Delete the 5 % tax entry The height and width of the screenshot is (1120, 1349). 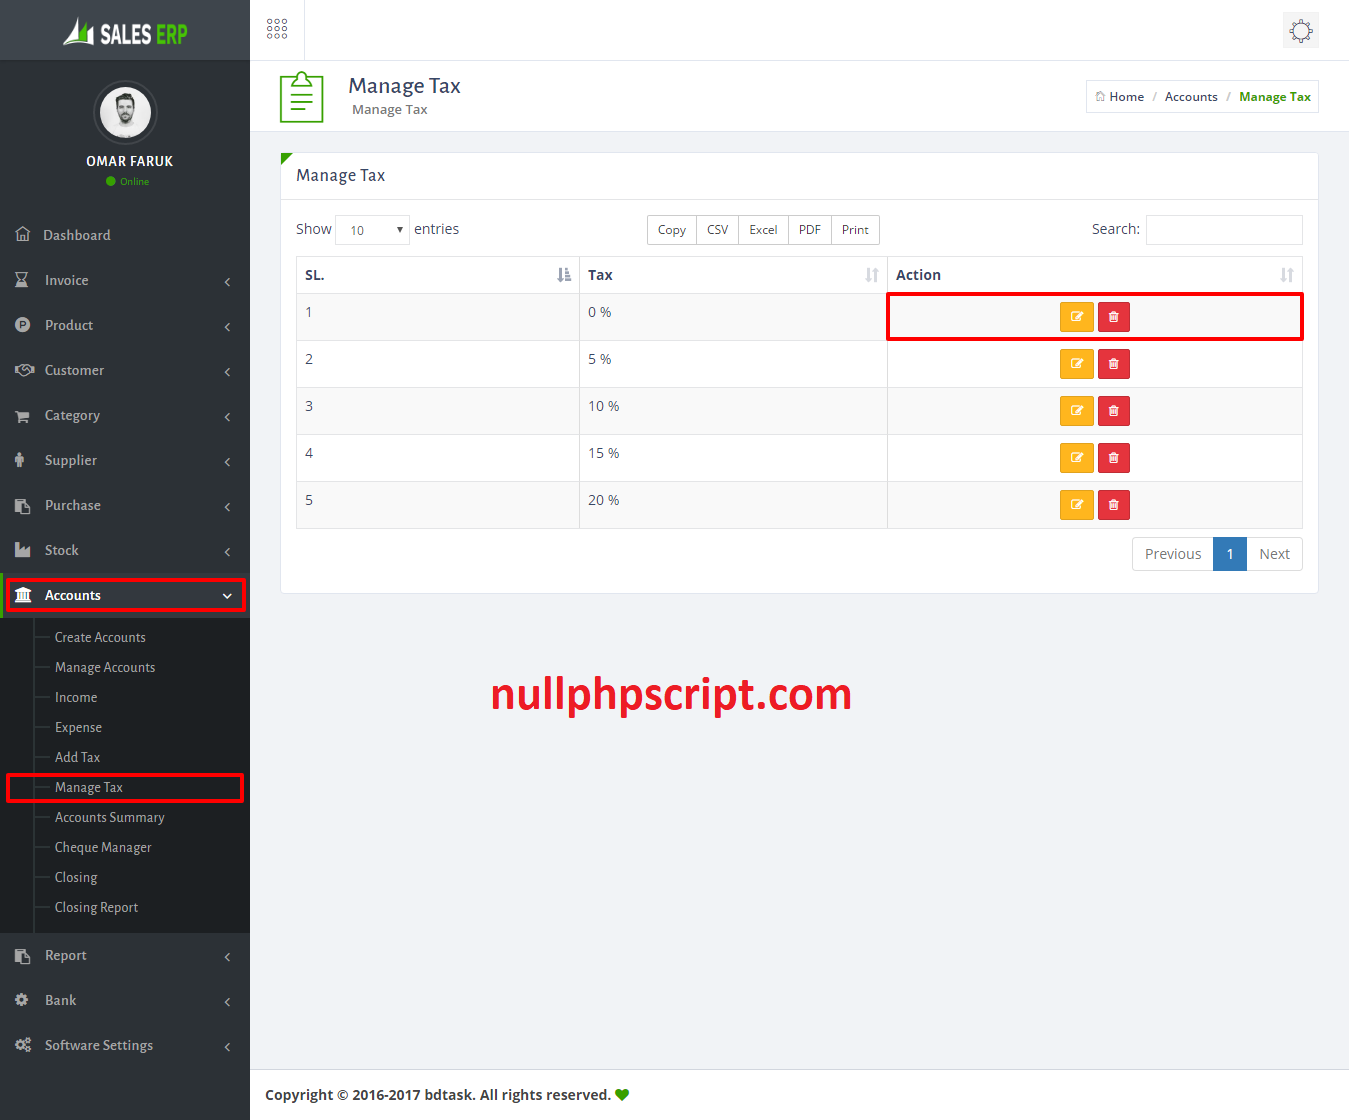click(1114, 364)
